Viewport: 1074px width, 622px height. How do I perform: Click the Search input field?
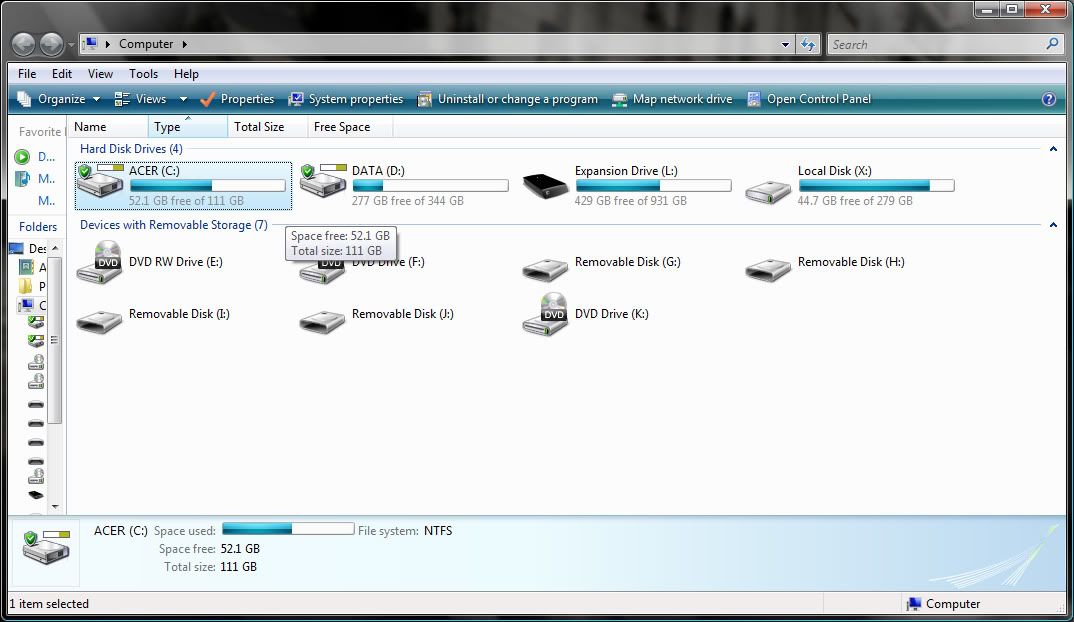tap(936, 45)
